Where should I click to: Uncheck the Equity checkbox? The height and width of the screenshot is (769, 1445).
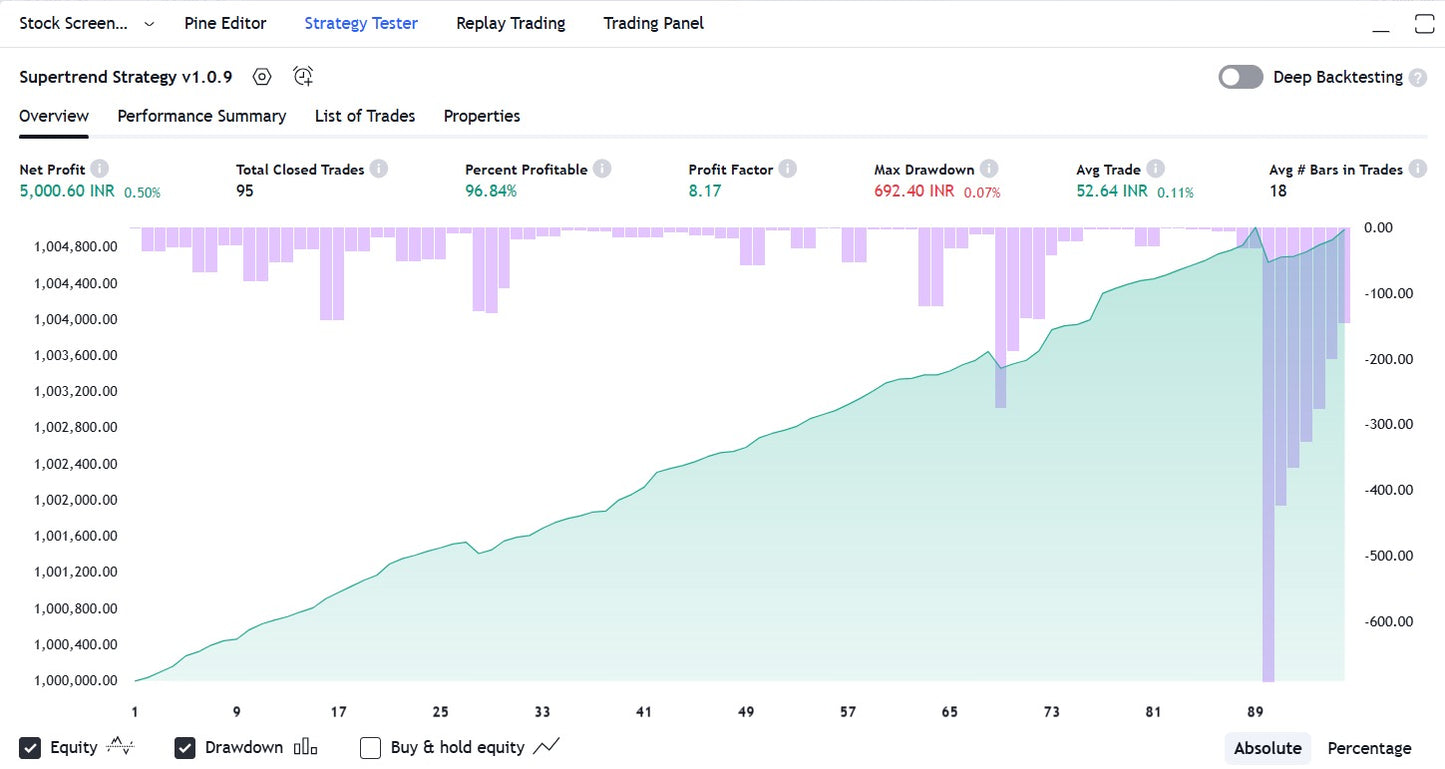tap(30, 747)
